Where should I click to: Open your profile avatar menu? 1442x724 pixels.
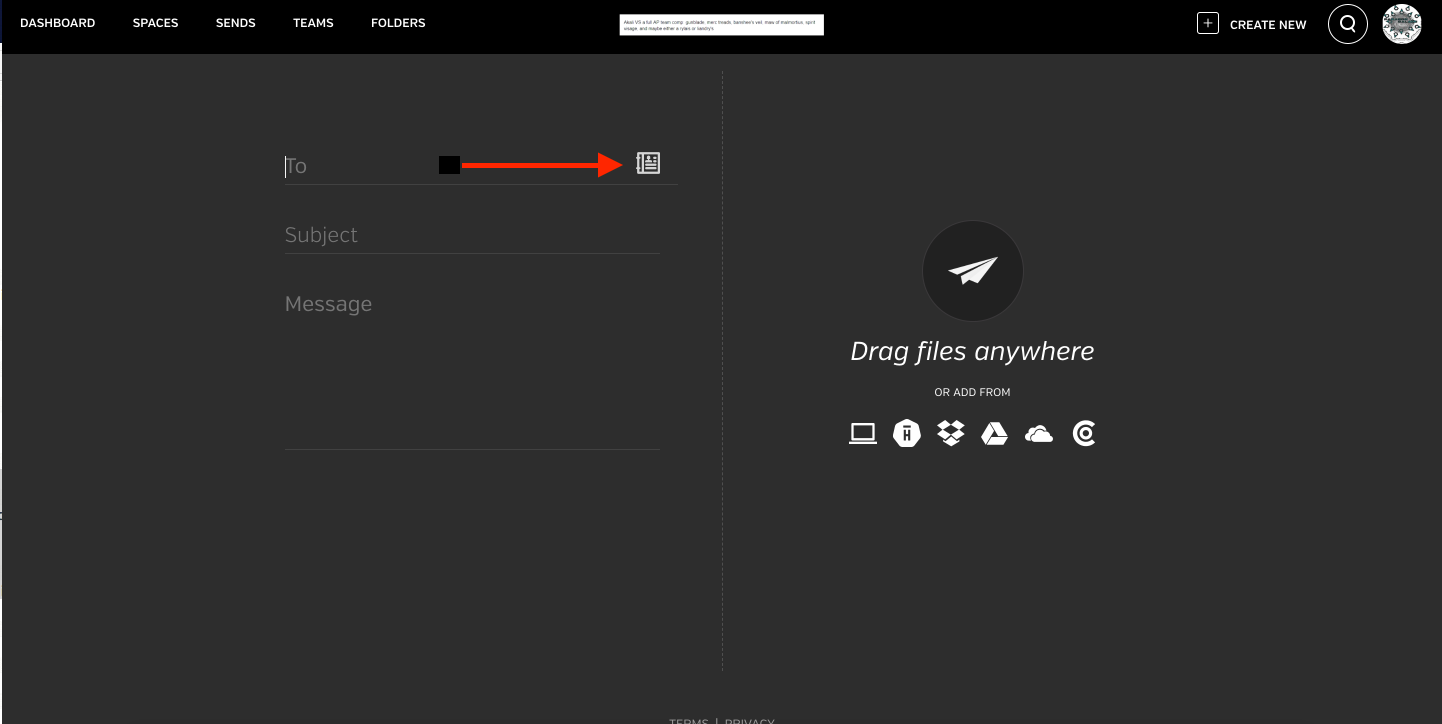coord(1401,23)
